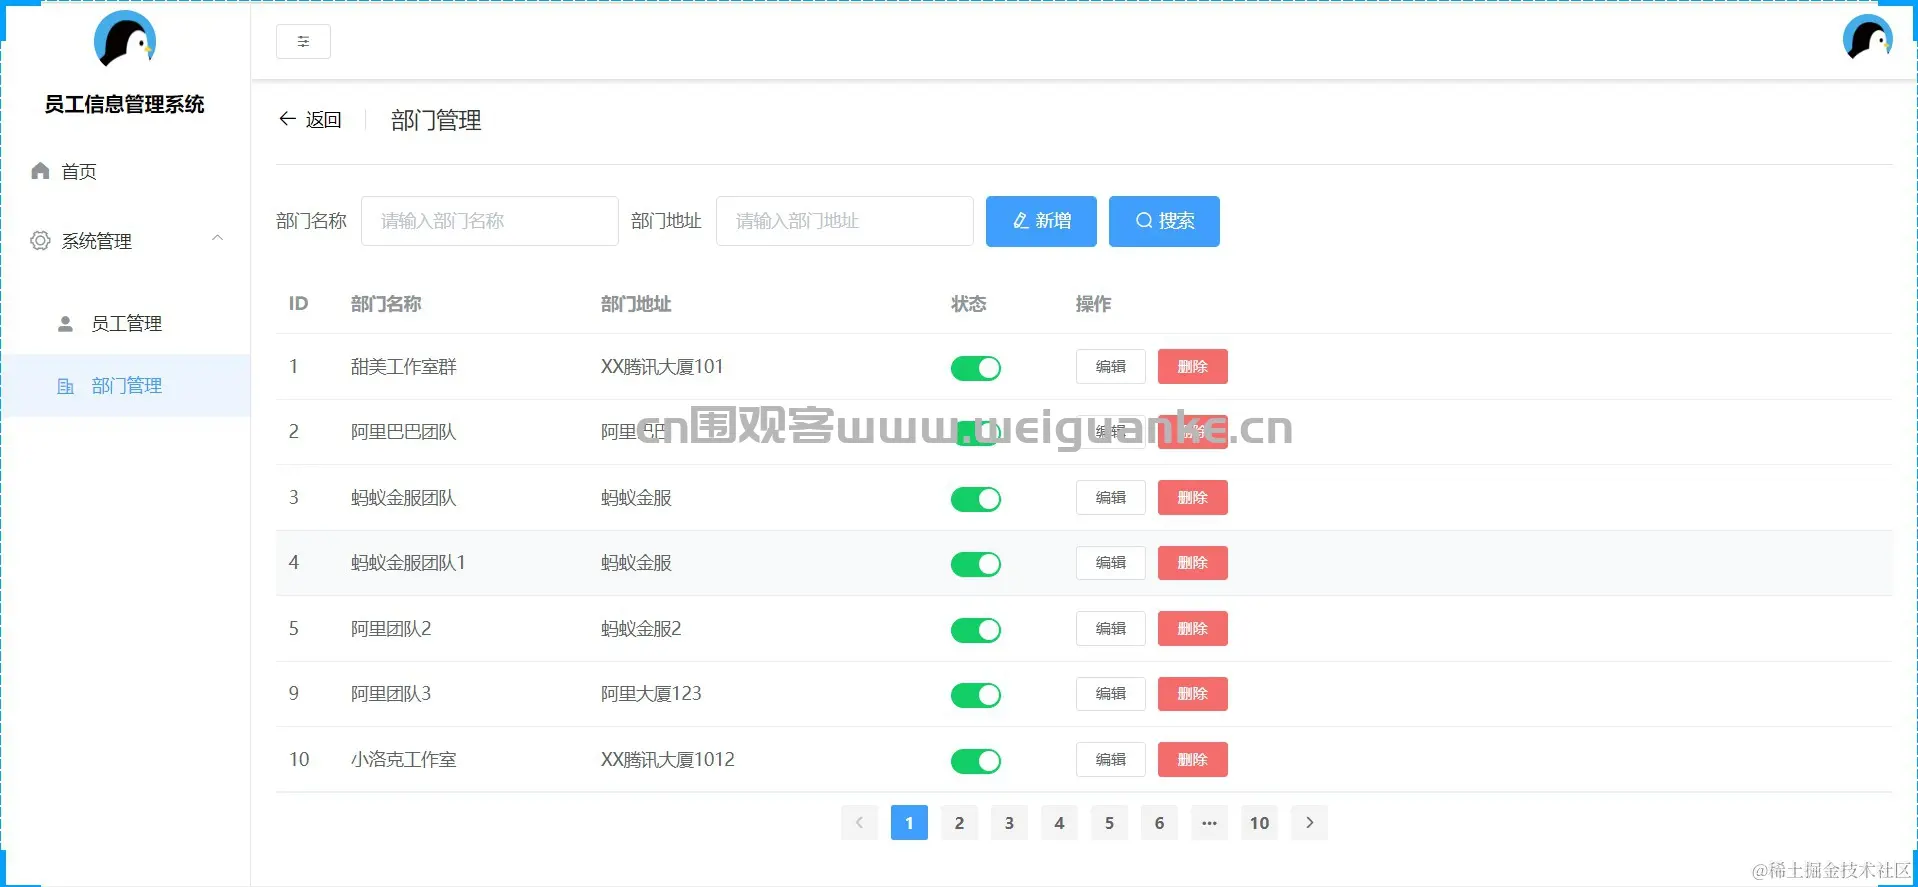Click the pagination ellipsis button
1918x887 pixels.
1209,823
